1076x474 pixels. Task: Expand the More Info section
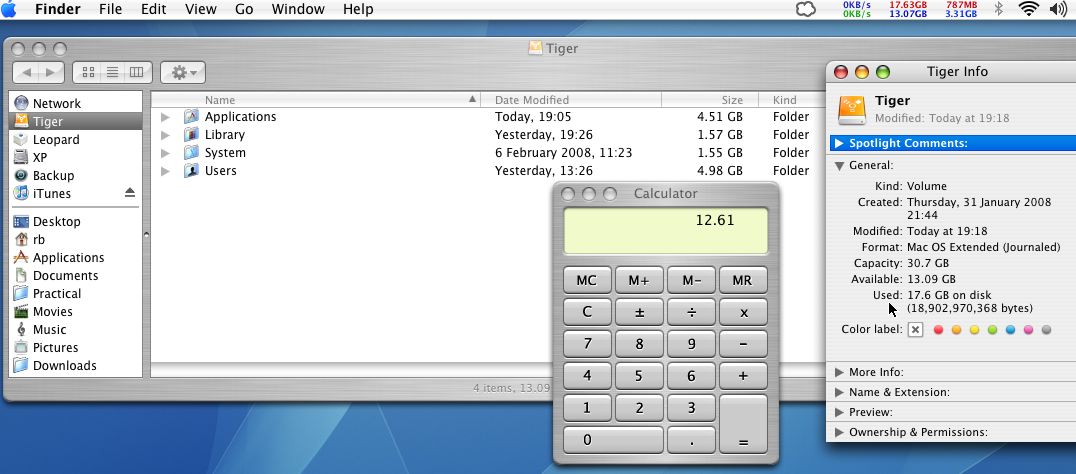point(839,372)
